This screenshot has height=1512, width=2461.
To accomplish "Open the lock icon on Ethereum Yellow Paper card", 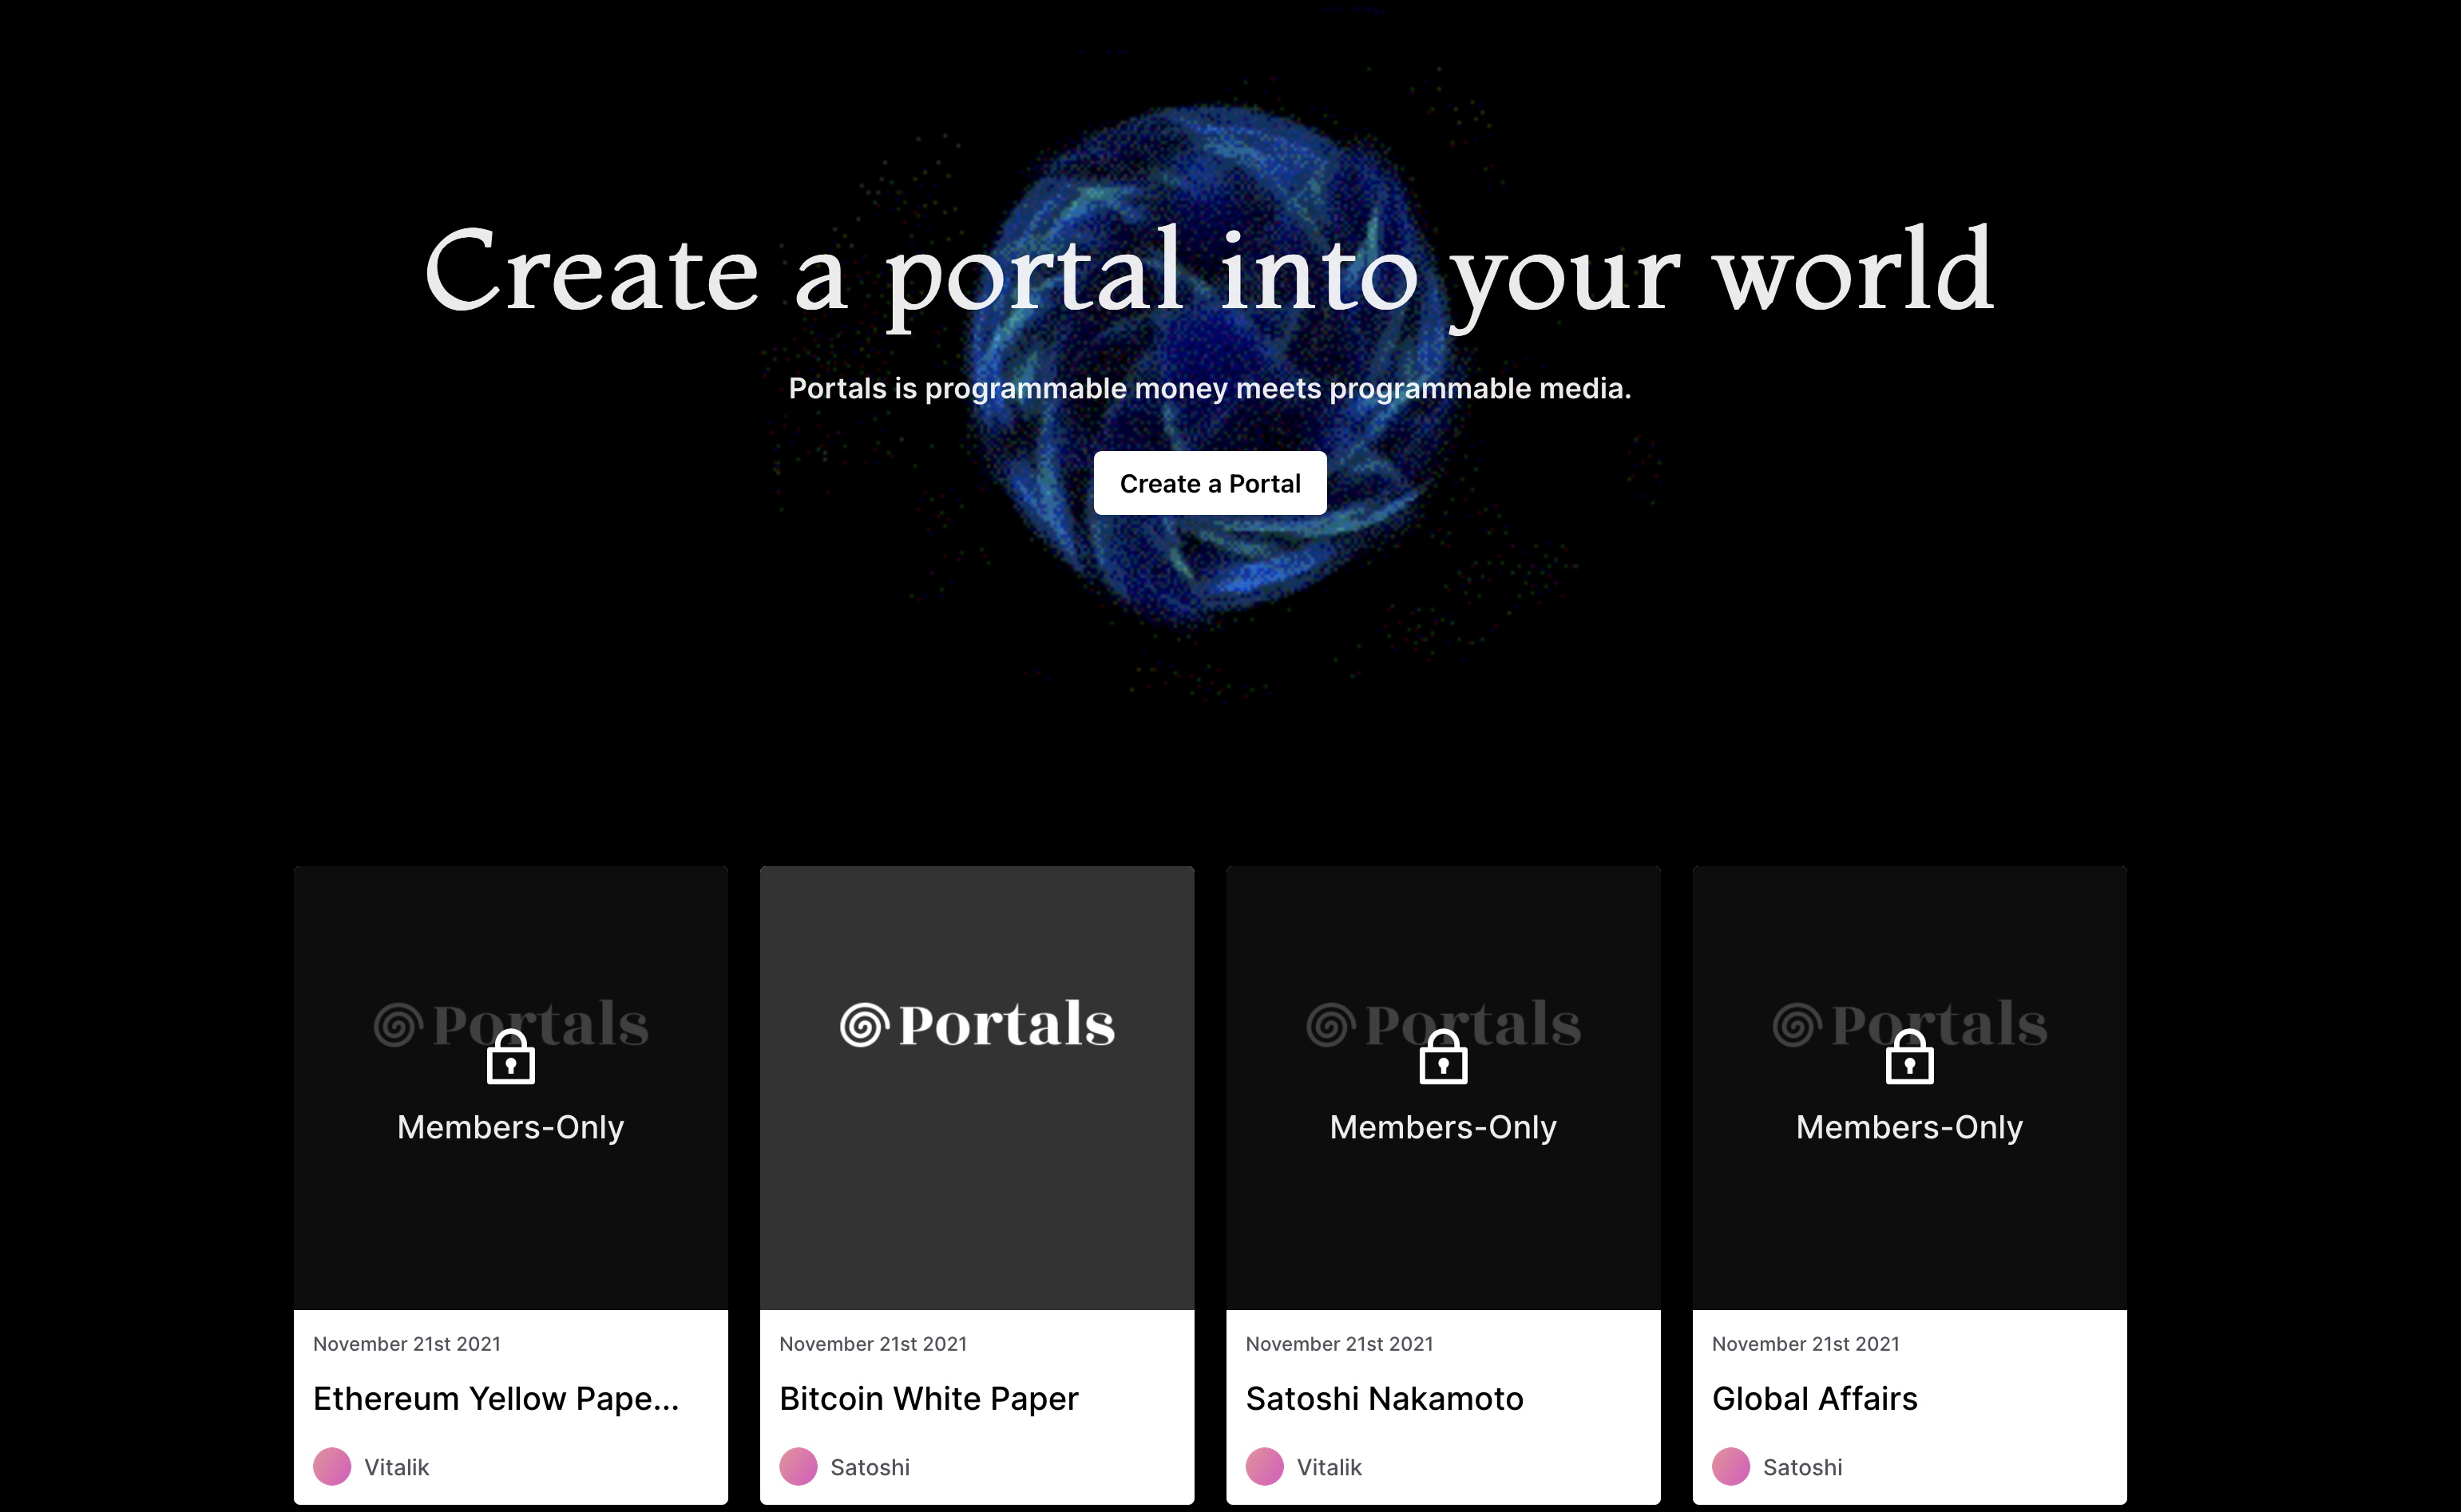I will (511, 1056).
